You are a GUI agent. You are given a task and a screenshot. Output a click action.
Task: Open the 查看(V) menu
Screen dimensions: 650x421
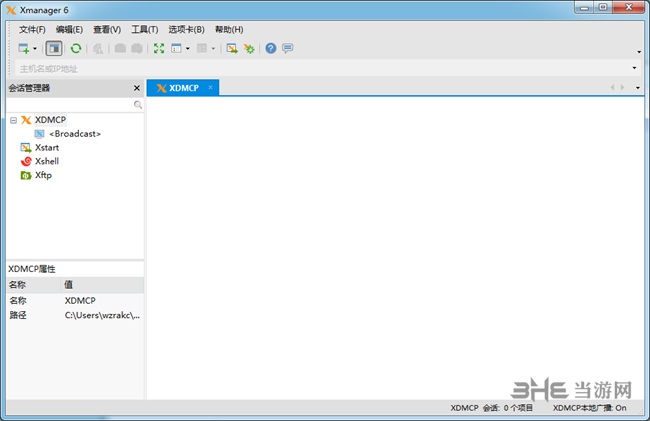pos(107,29)
